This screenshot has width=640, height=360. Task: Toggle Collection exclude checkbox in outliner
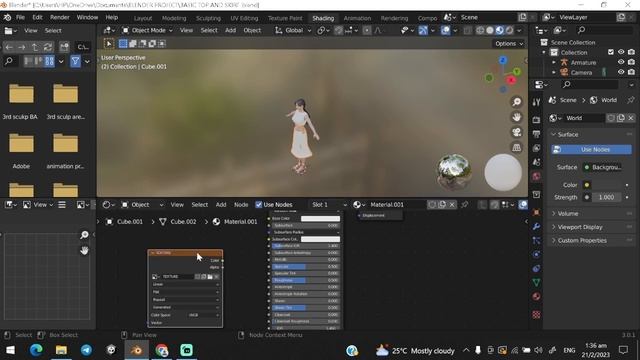(611, 52)
